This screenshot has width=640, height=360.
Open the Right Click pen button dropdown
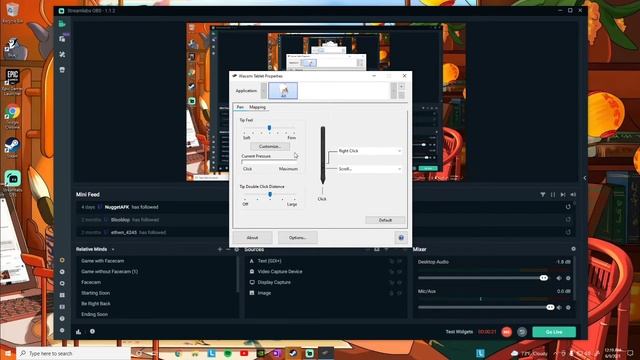tap(369, 151)
